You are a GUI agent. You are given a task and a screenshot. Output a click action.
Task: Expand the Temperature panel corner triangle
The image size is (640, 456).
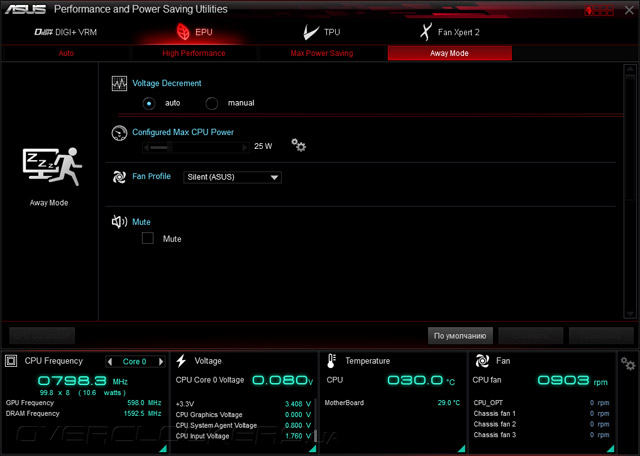click(x=462, y=449)
